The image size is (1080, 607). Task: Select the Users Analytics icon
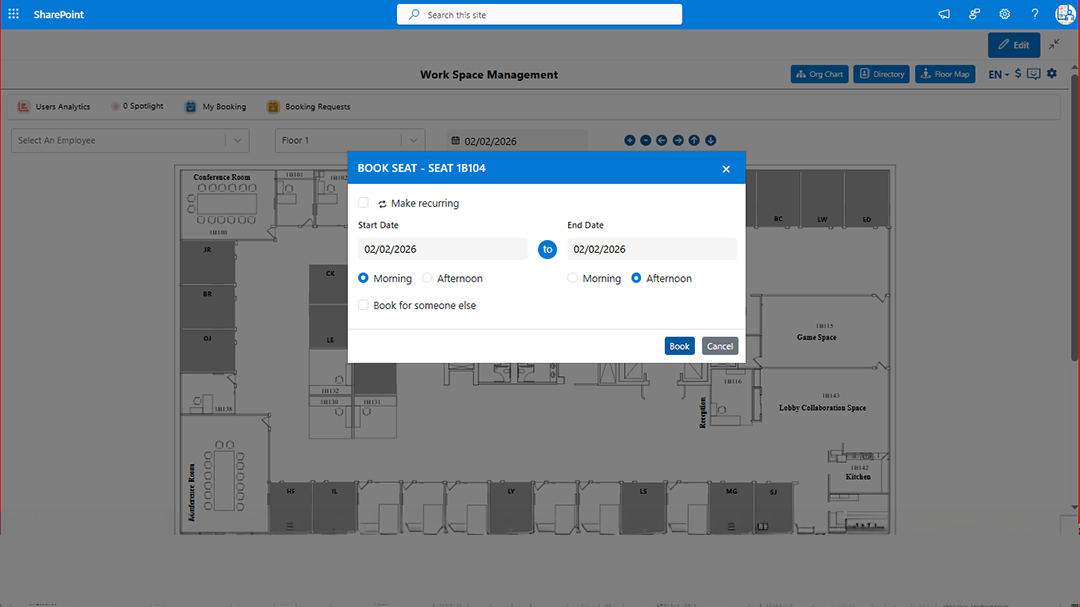tap(23, 106)
